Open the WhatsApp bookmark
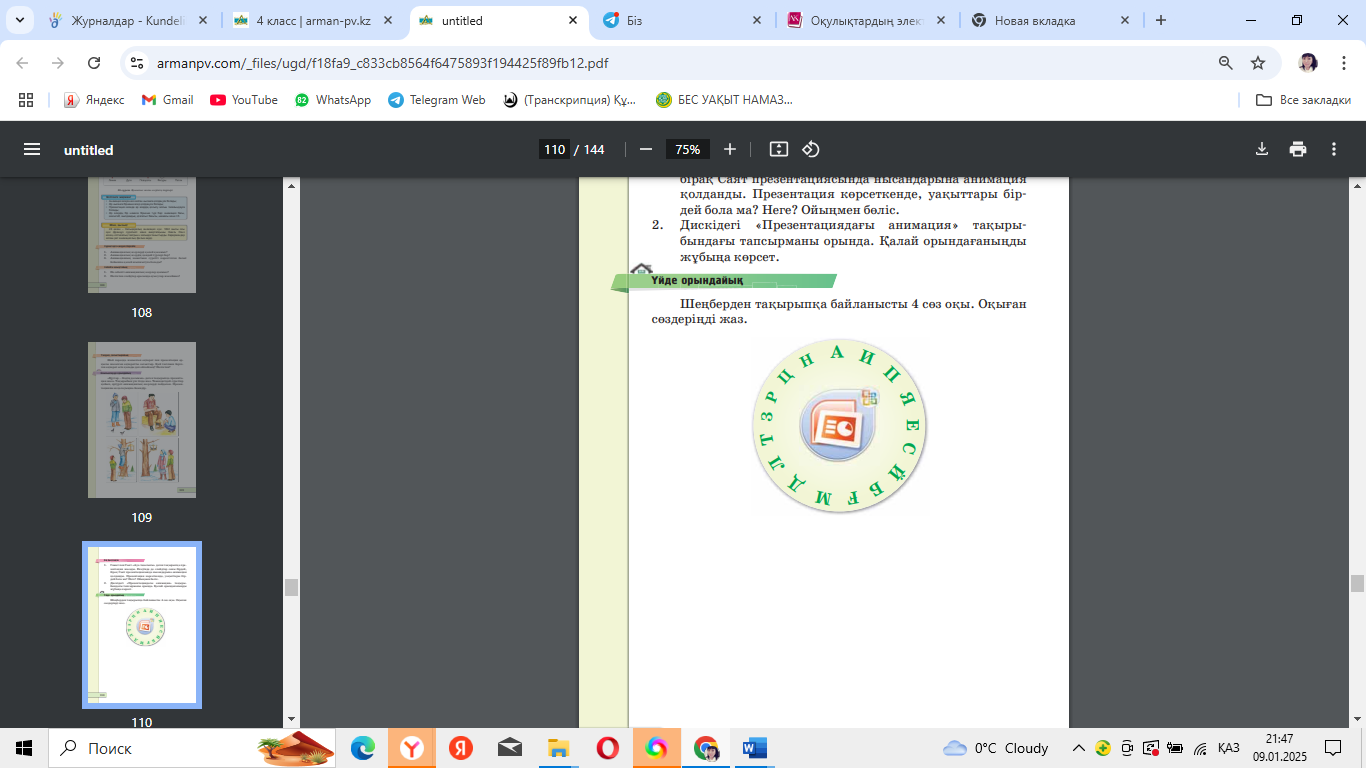 pos(333,100)
